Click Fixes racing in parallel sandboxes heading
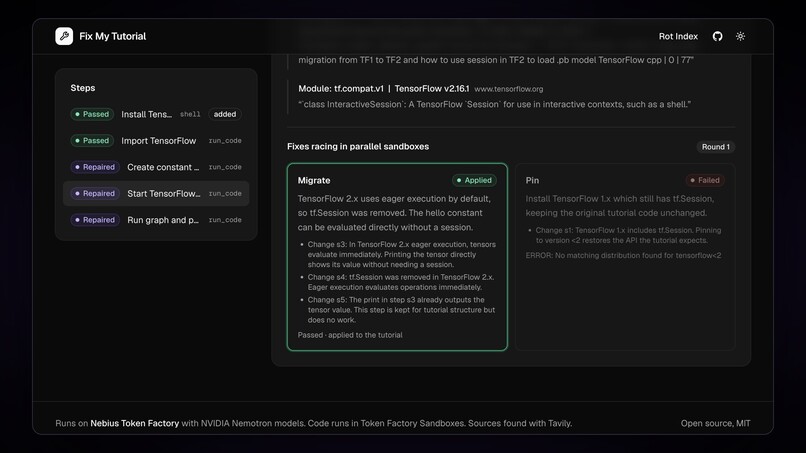806x453 pixels. click(x=358, y=147)
